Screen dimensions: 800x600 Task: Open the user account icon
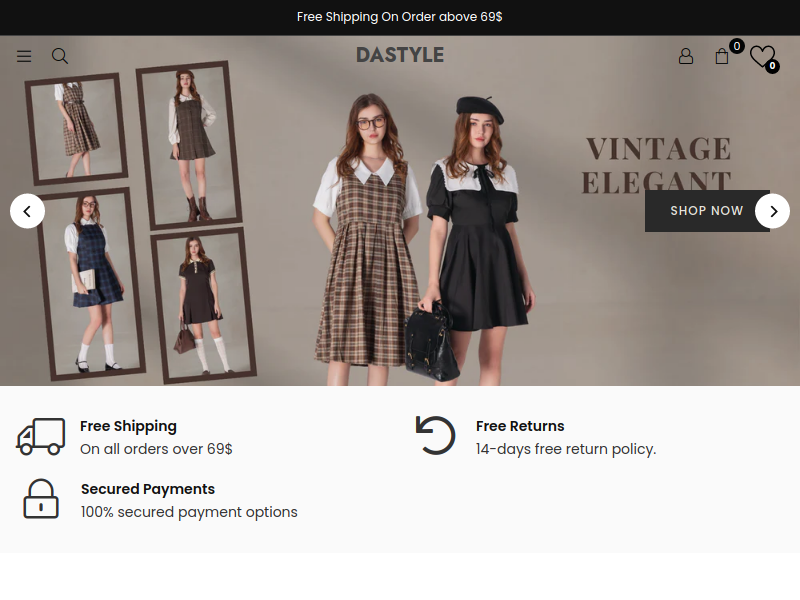coord(686,56)
